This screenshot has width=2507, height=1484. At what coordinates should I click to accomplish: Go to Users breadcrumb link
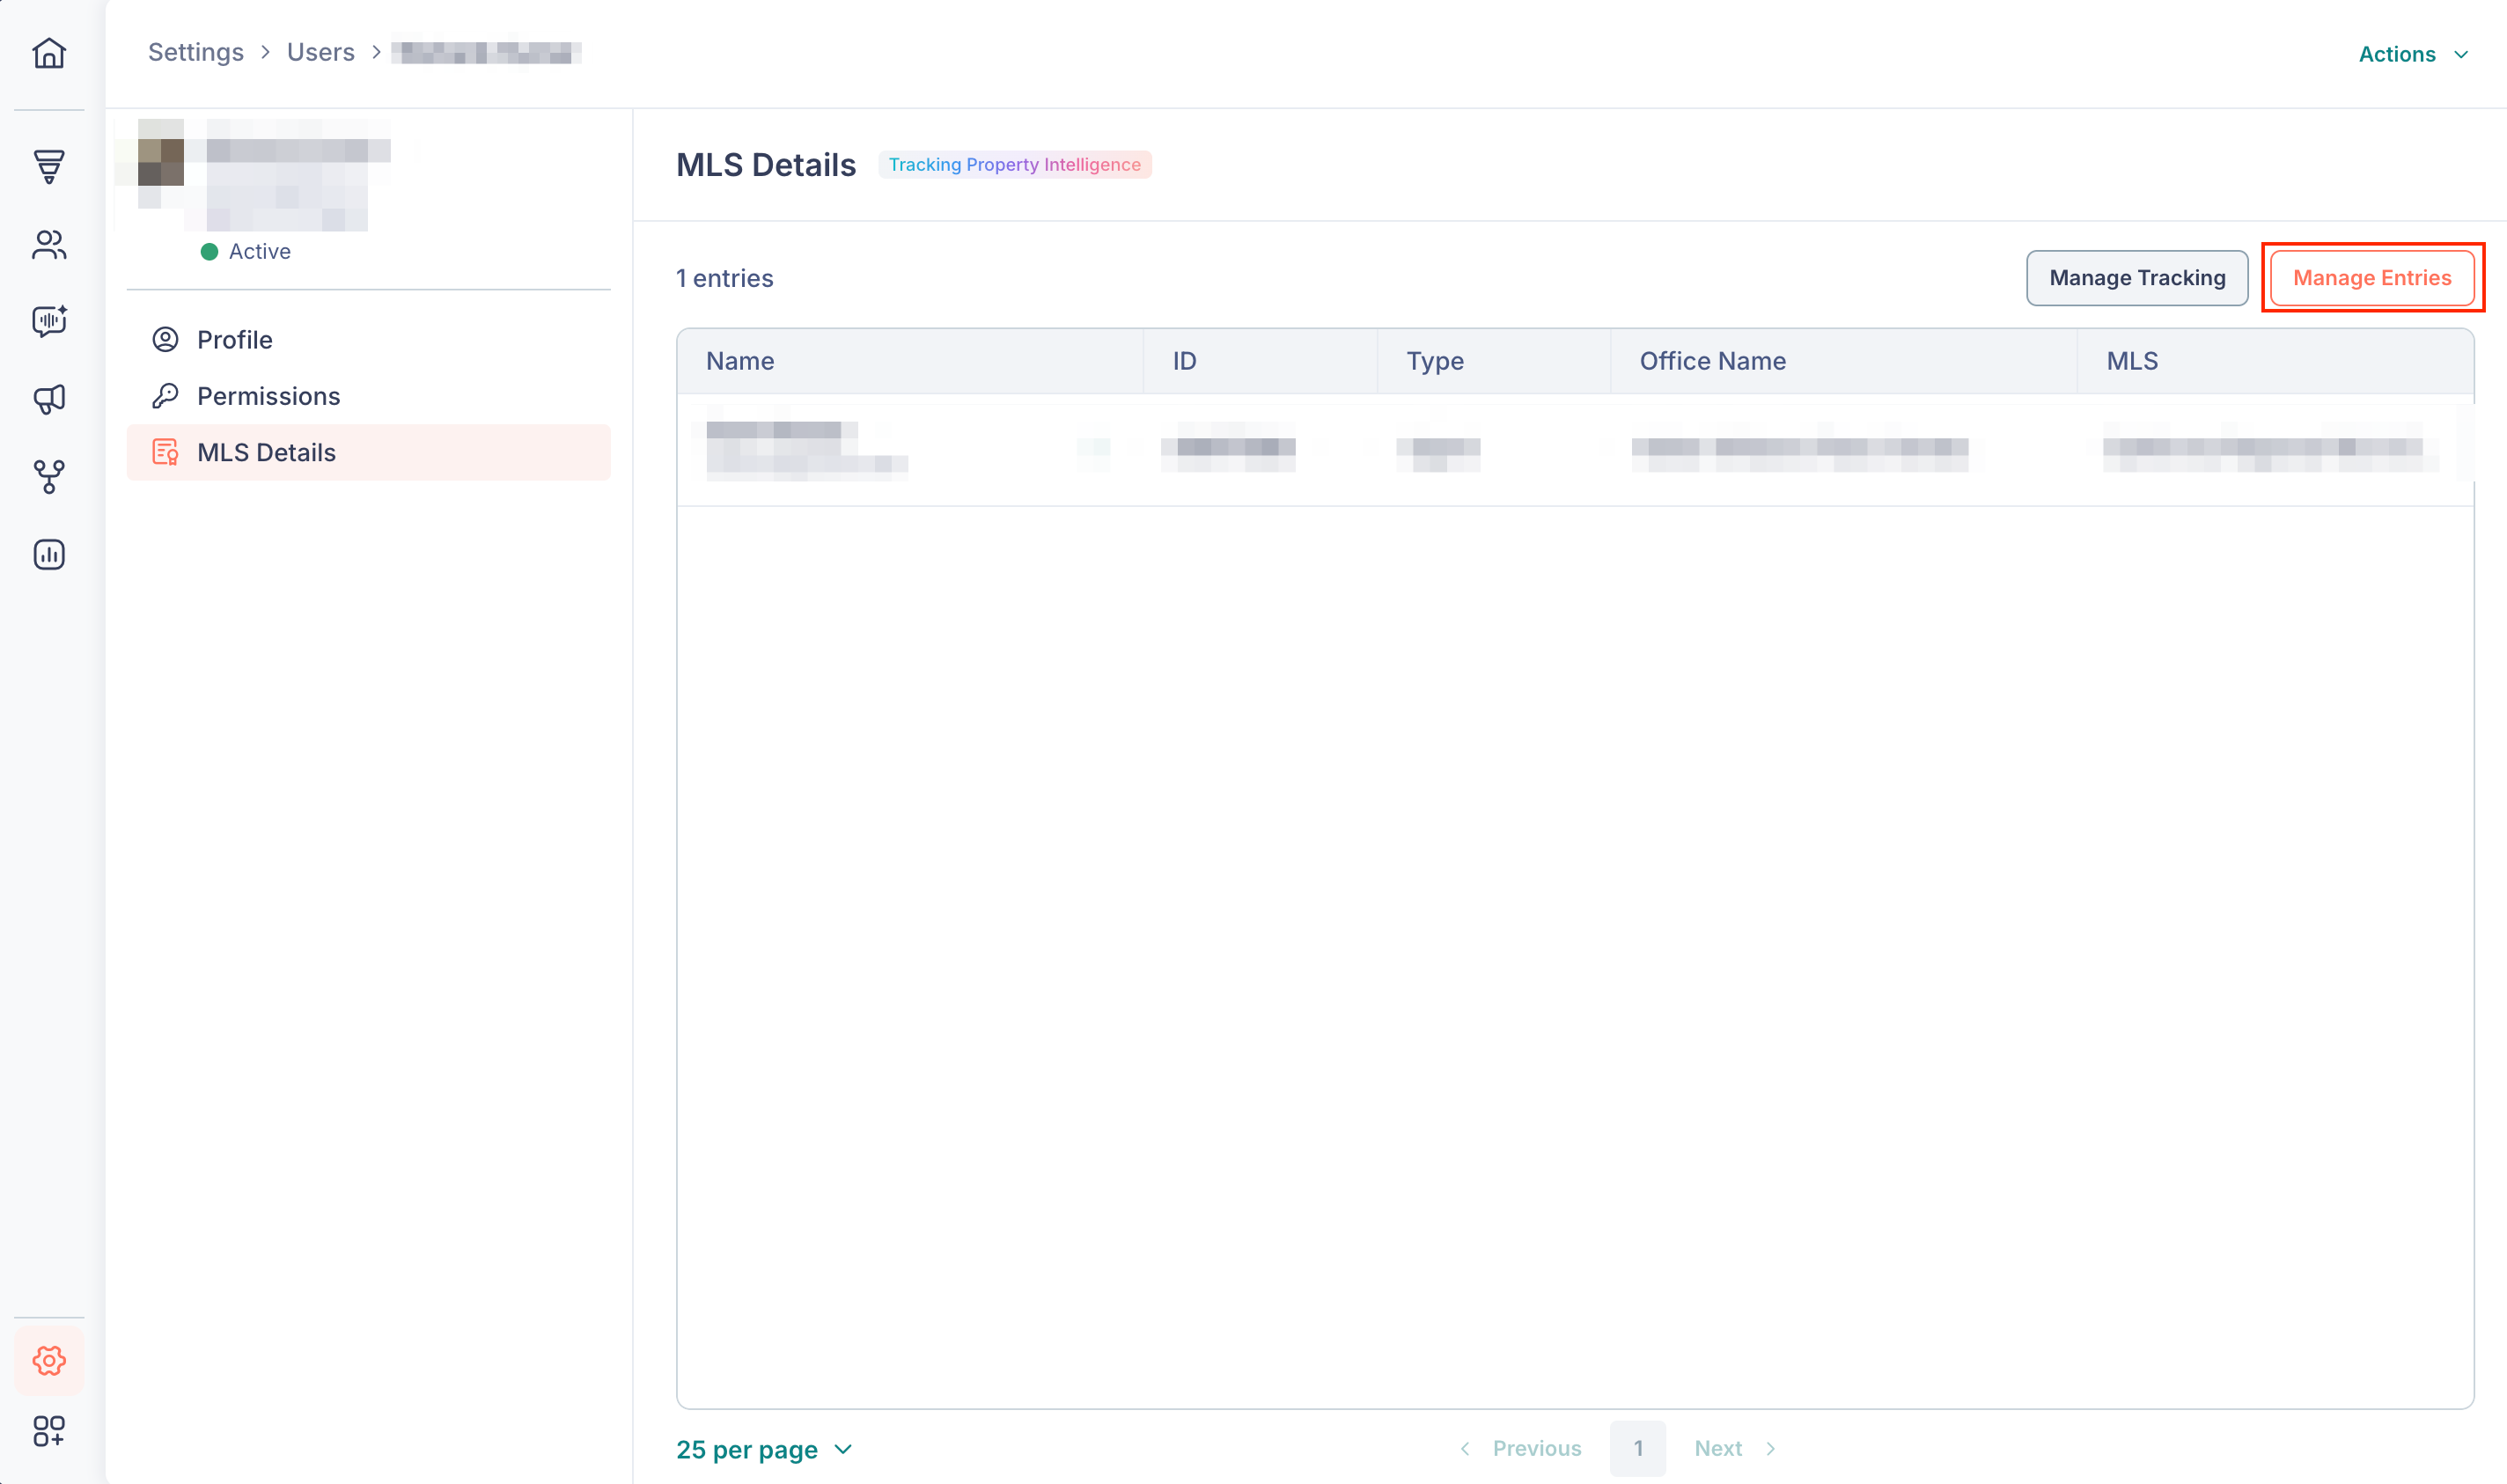point(321,52)
